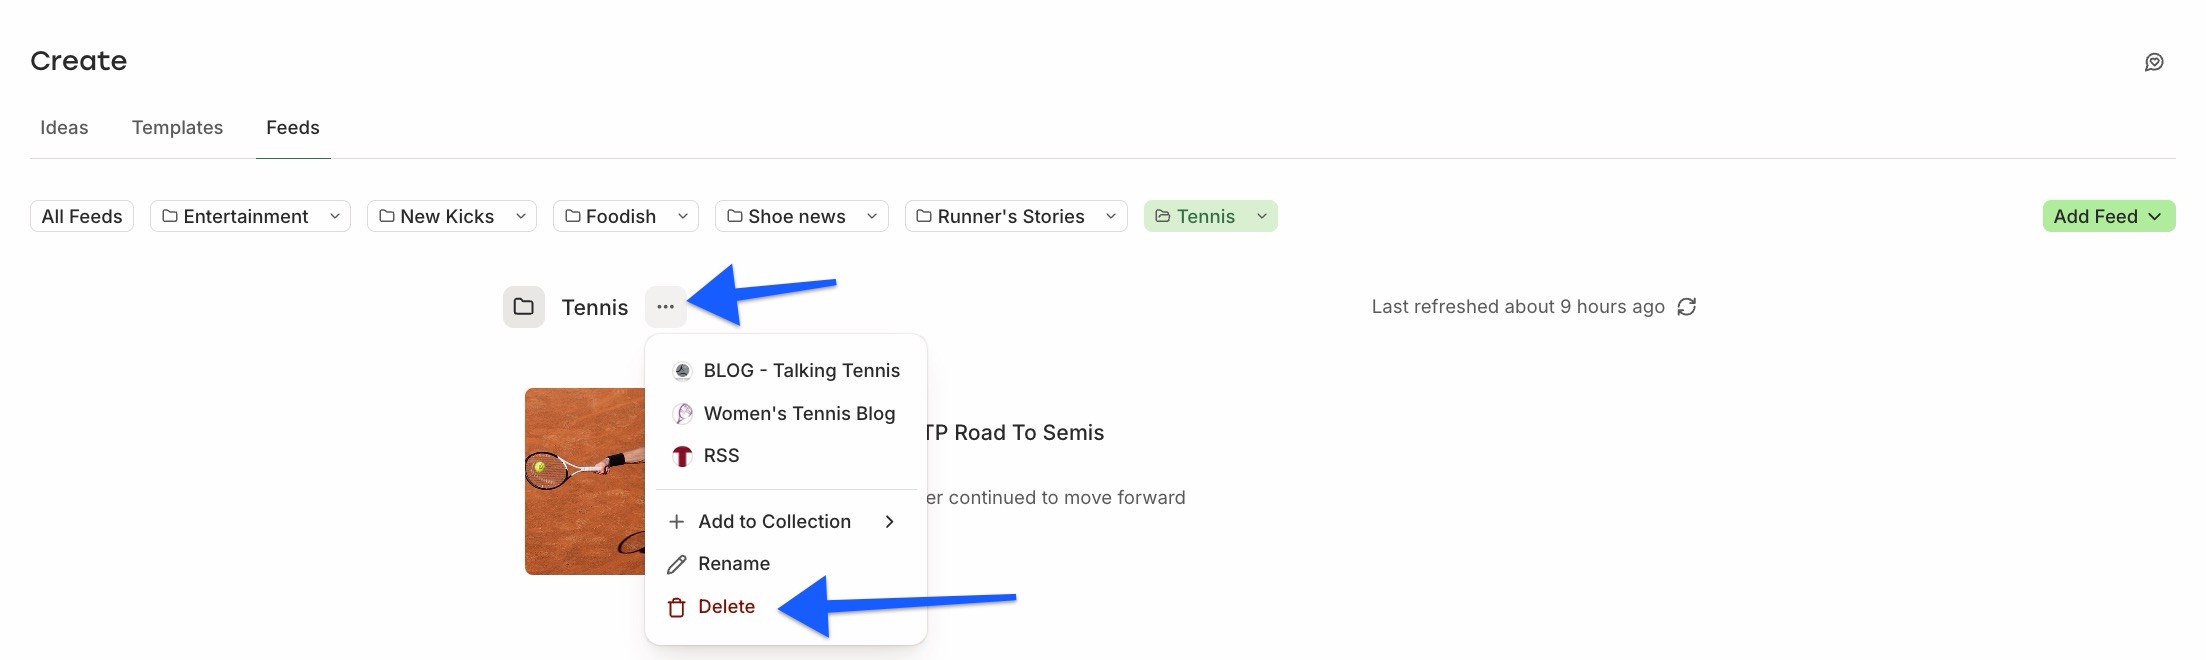Select BLOG - Talking Tennis feed source
Screen dimensions: 2206x660
pos(786,371)
